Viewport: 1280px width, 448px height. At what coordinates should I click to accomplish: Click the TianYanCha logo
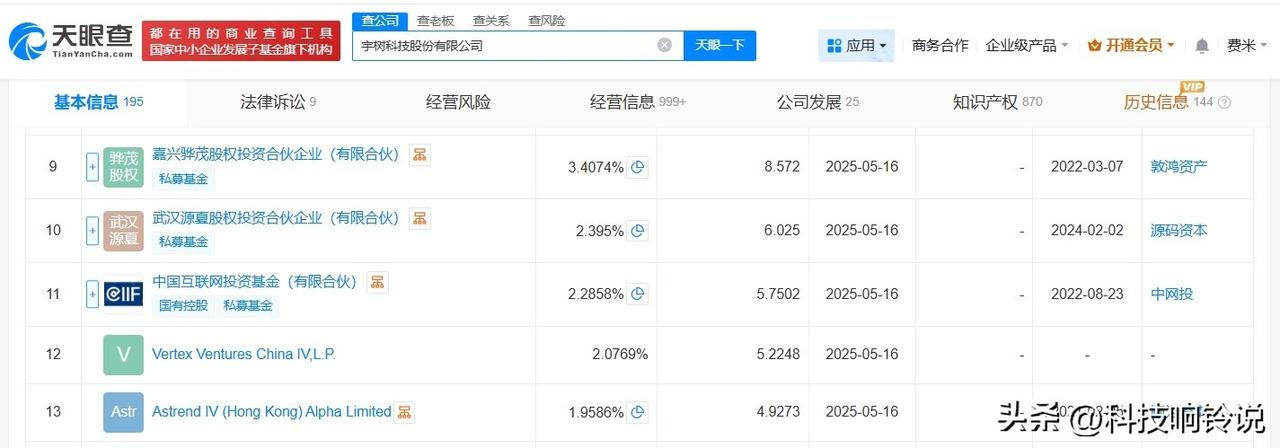[70, 42]
